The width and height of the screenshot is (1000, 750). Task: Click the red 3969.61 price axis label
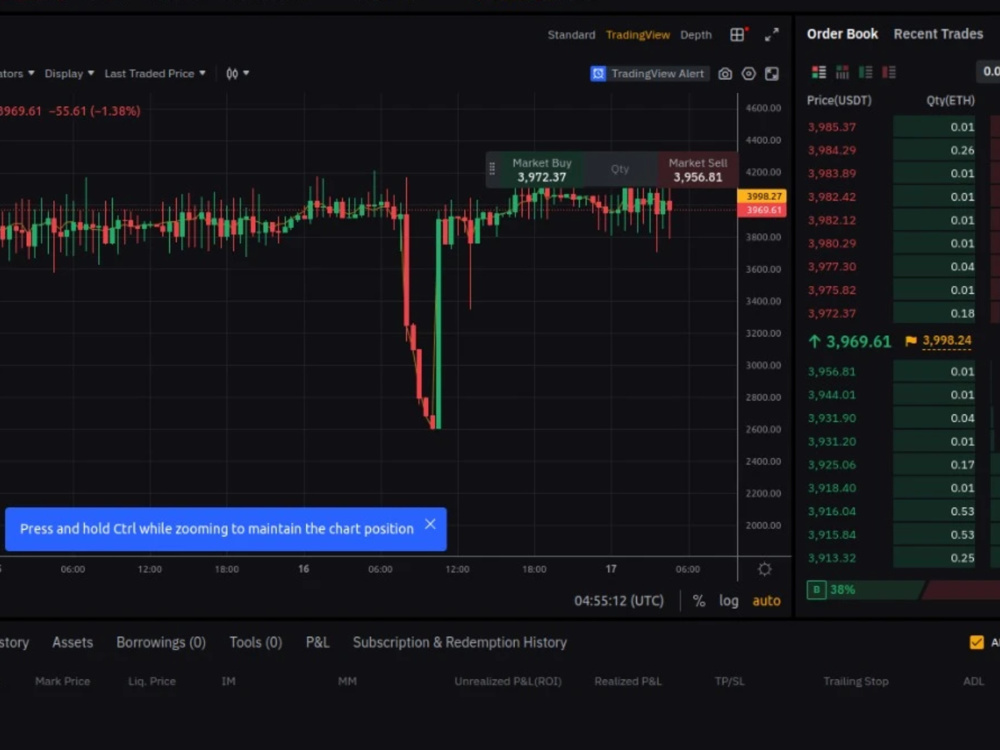pos(761,210)
